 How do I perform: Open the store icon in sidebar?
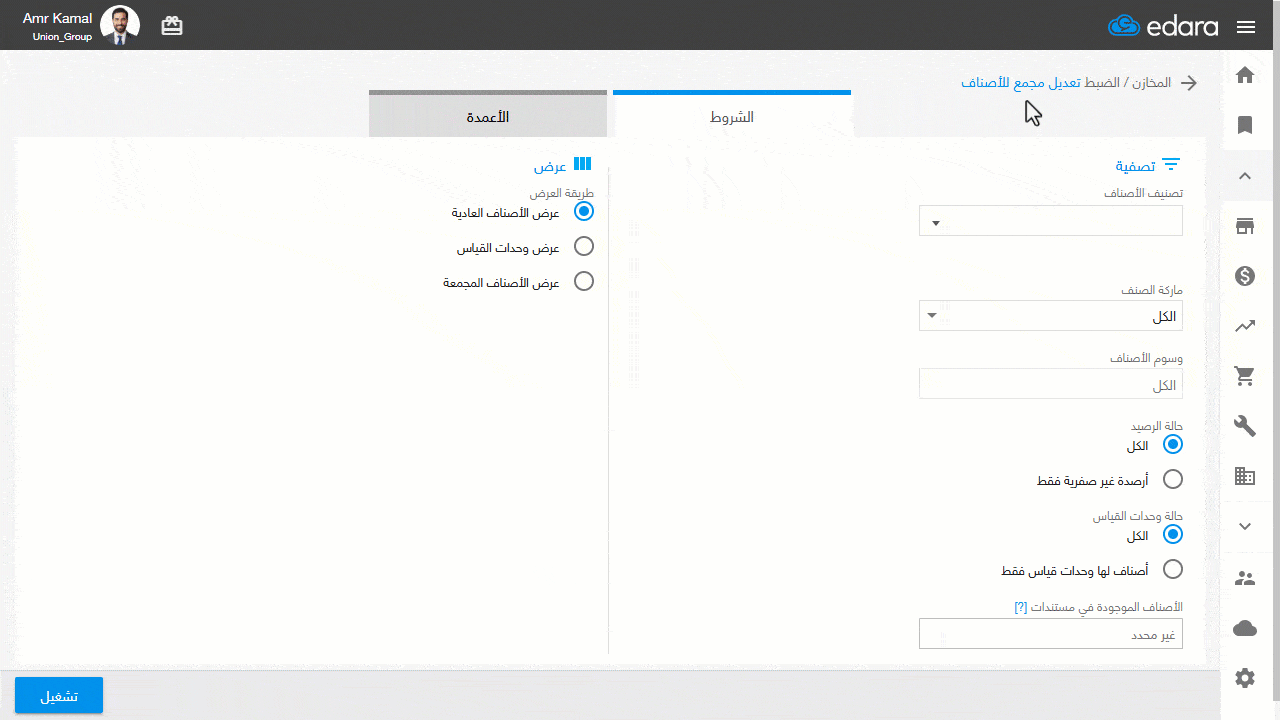[1245, 226]
